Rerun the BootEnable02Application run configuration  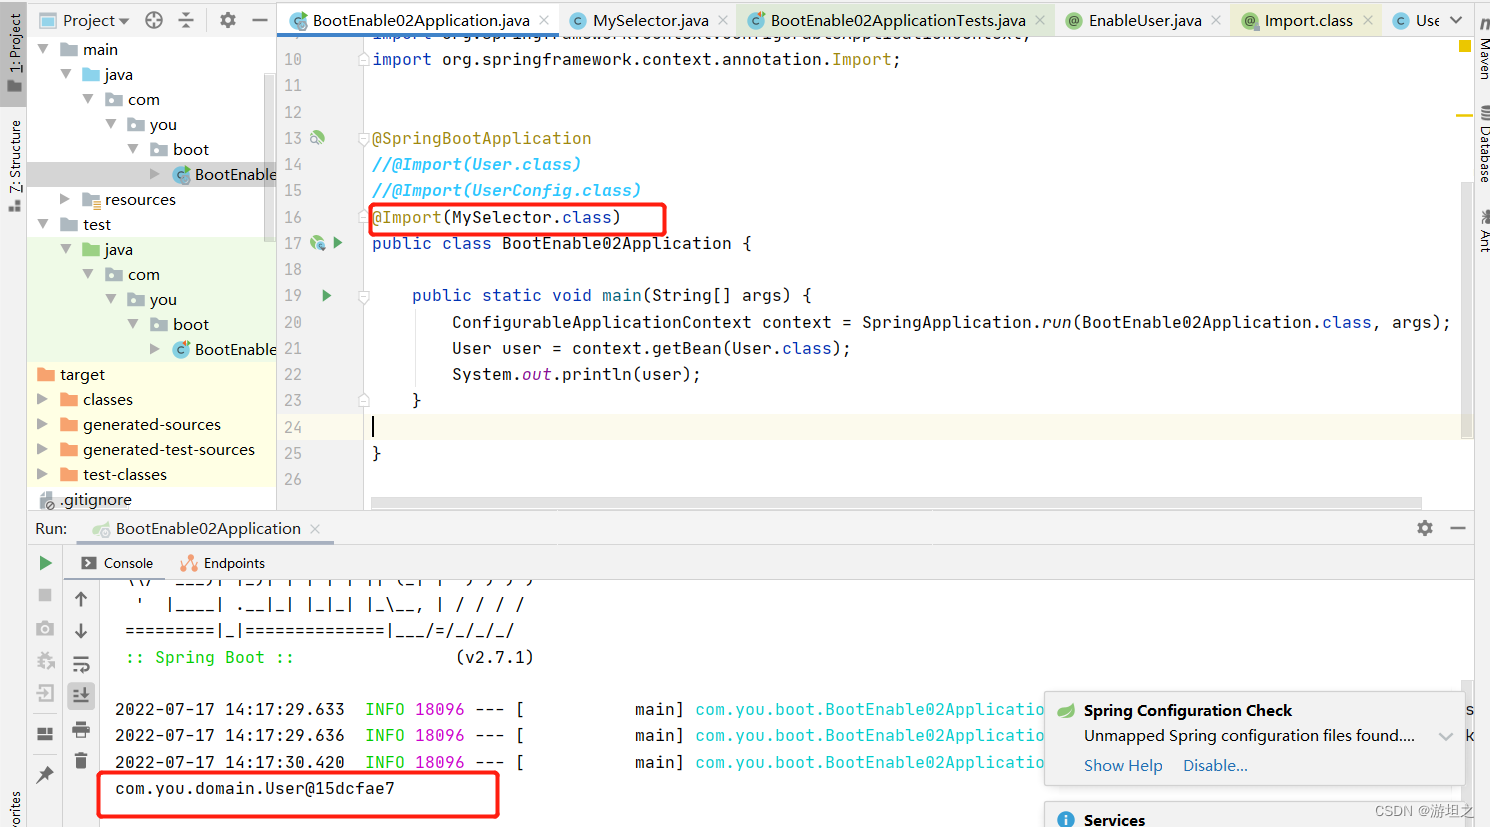pos(44,563)
